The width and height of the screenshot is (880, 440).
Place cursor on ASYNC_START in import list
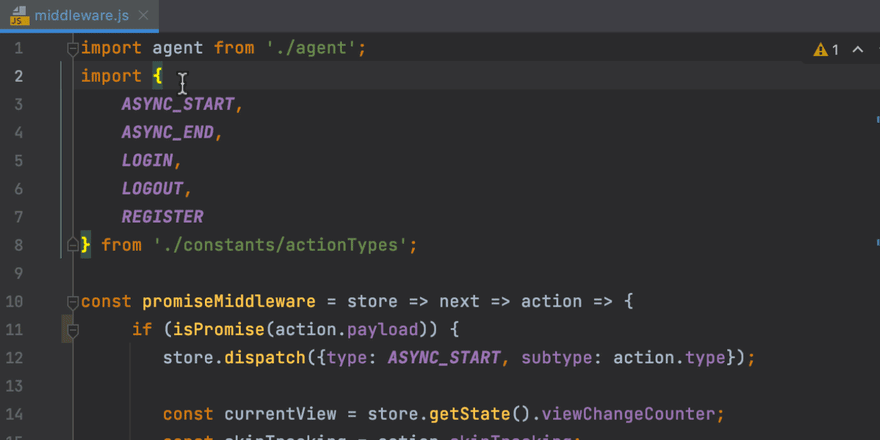178,104
